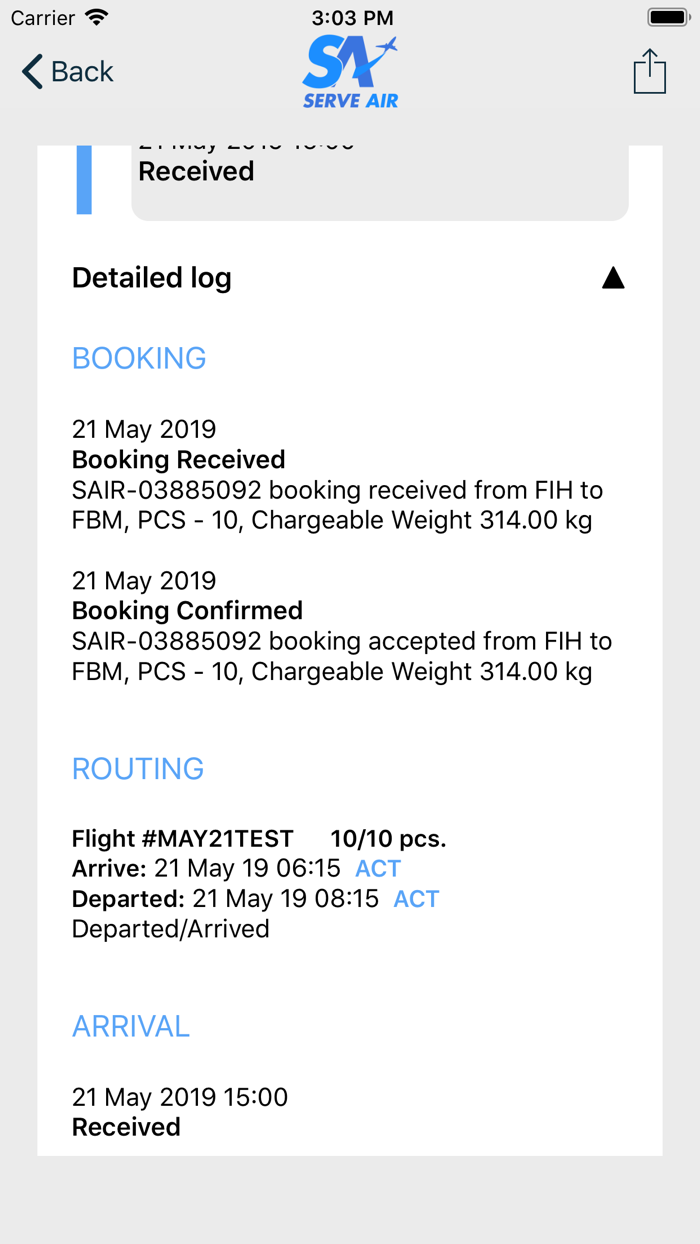The width and height of the screenshot is (700, 1244).
Task: Expand the ROUTING section details
Action: (x=138, y=768)
